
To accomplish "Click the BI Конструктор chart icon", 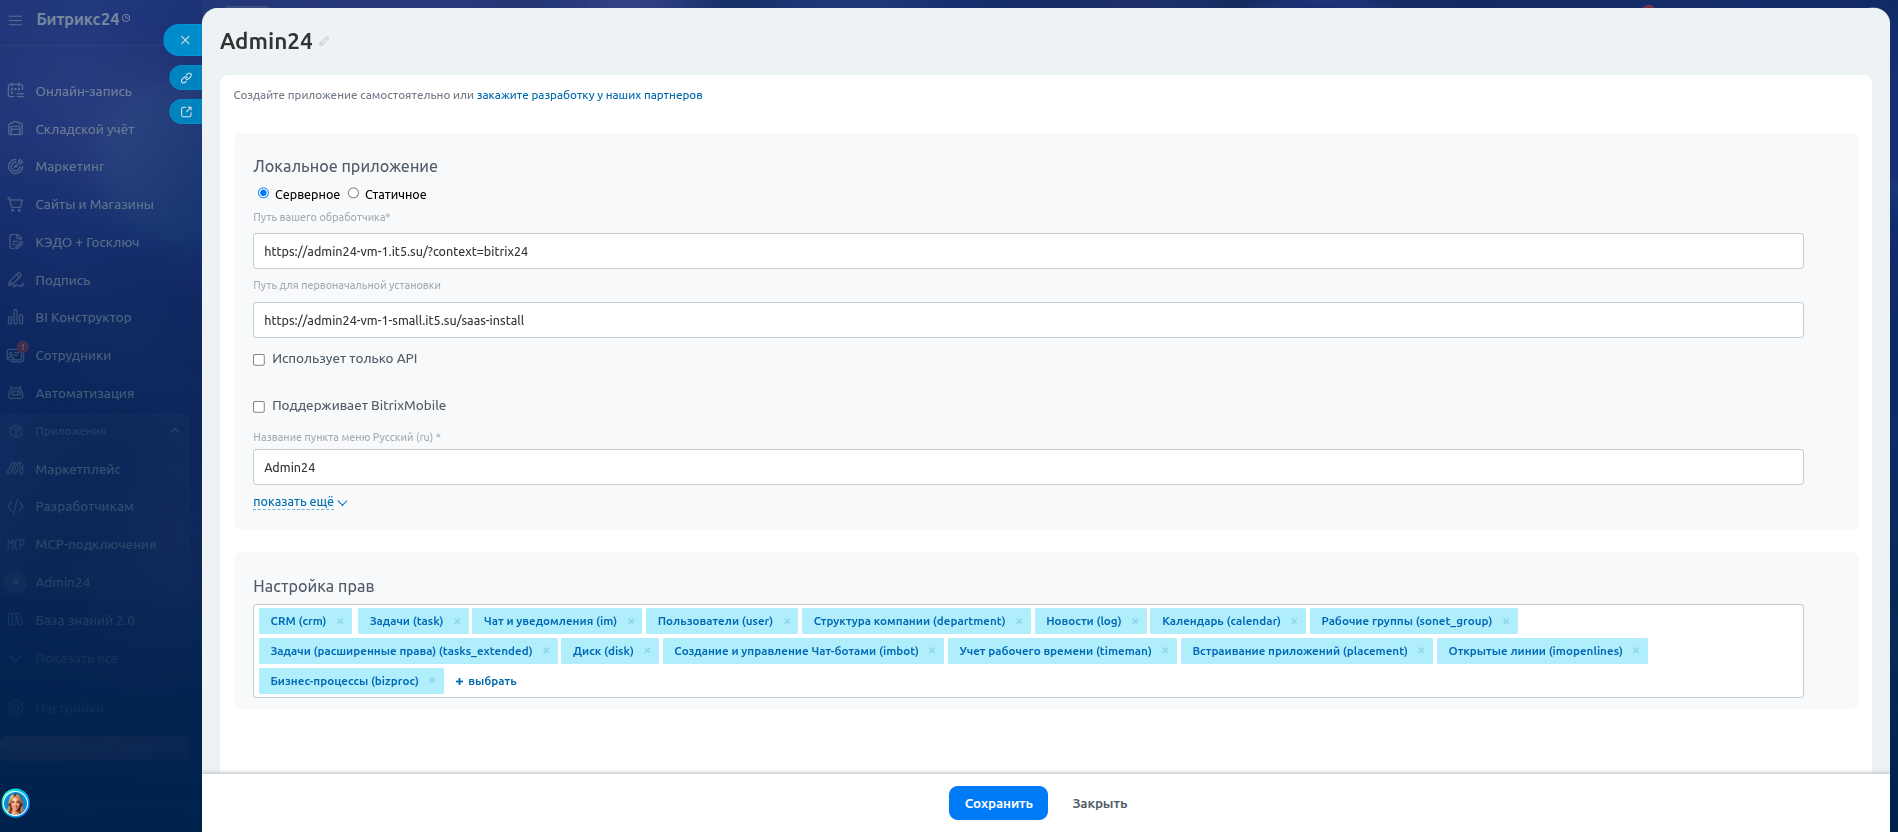I will tap(15, 317).
